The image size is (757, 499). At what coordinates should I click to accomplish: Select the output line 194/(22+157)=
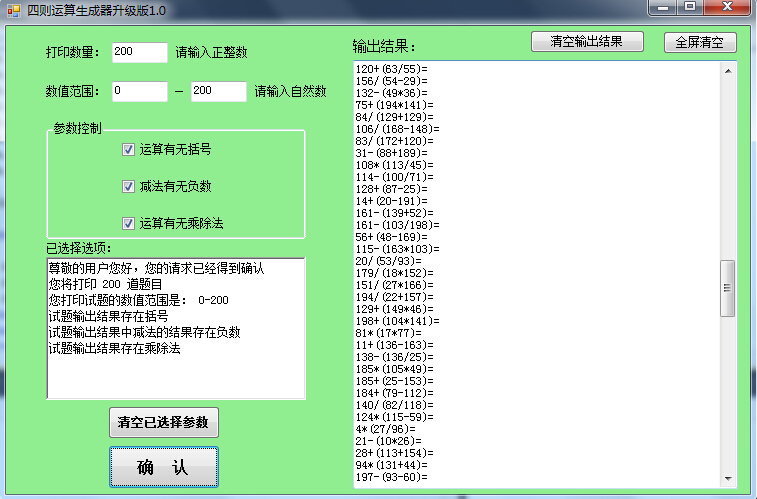tap(394, 297)
